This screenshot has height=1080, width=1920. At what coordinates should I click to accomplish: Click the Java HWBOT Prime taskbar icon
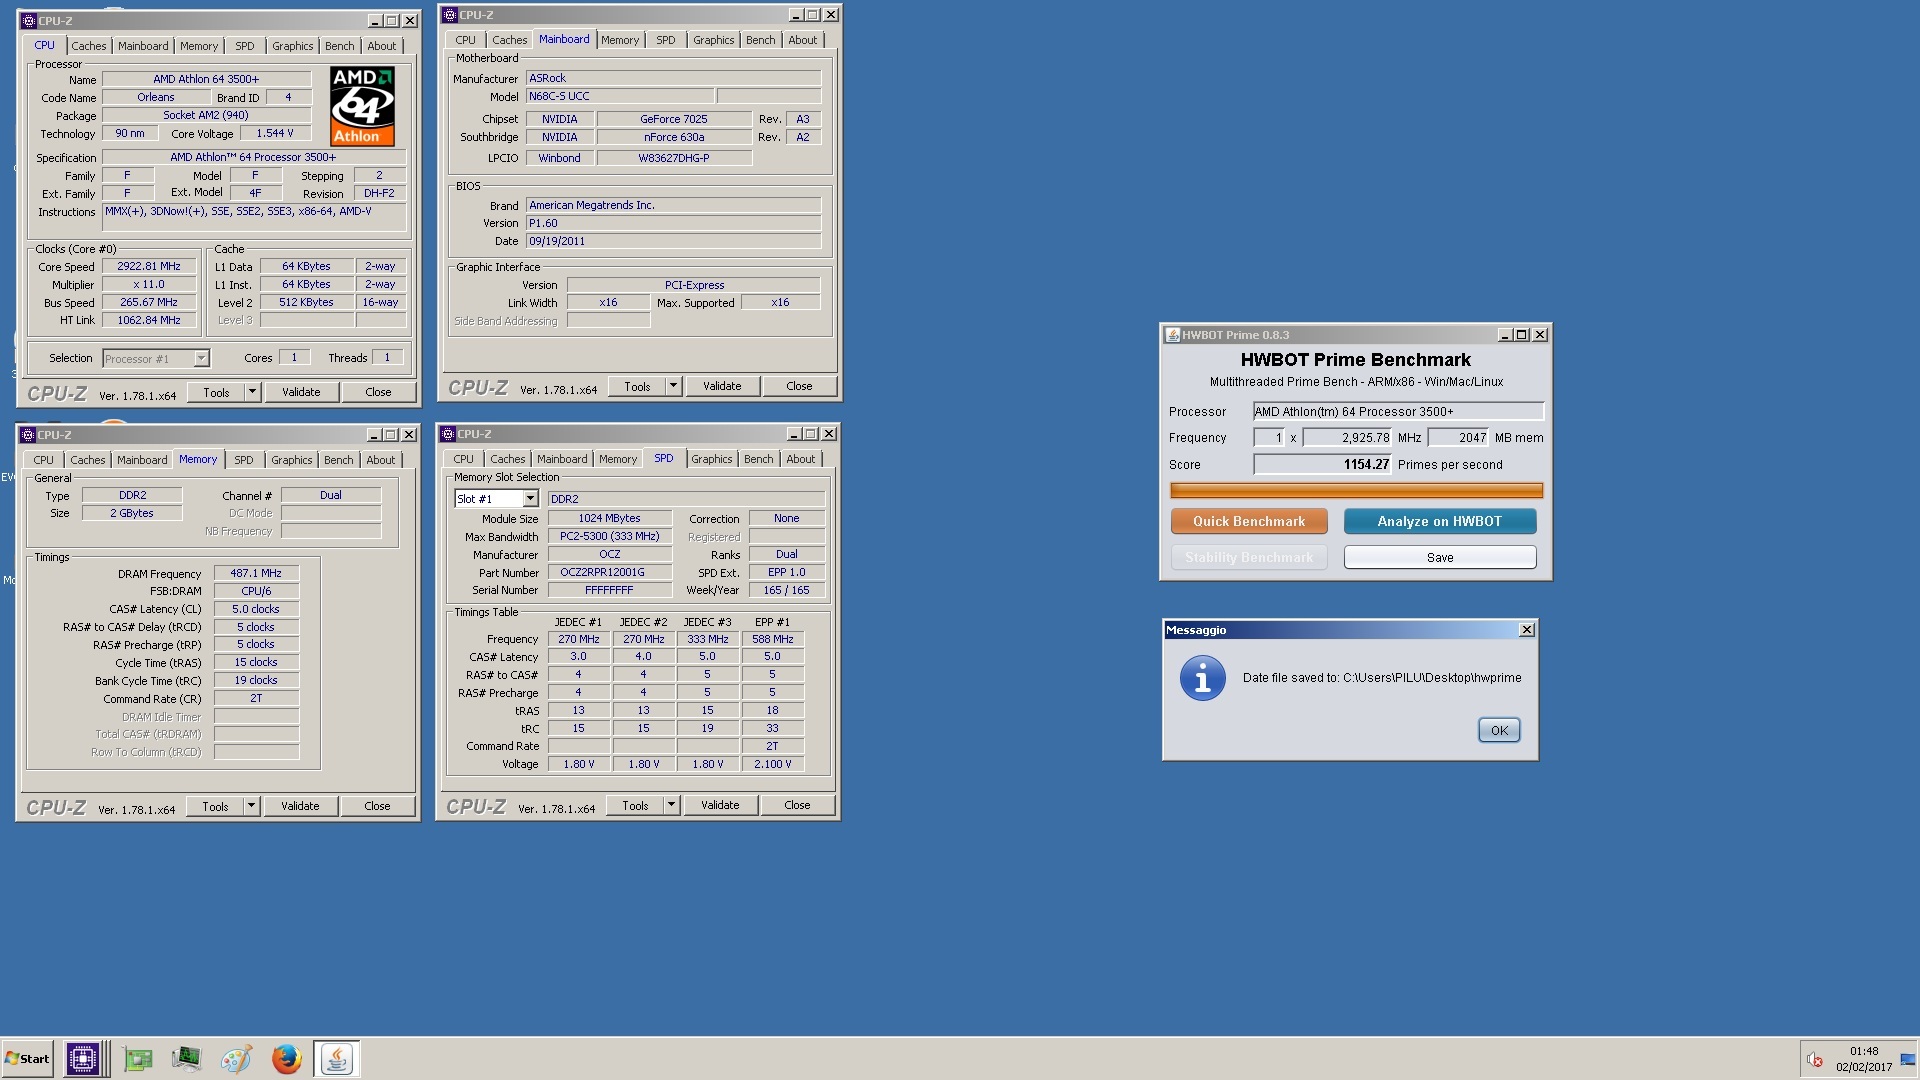coord(337,1059)
